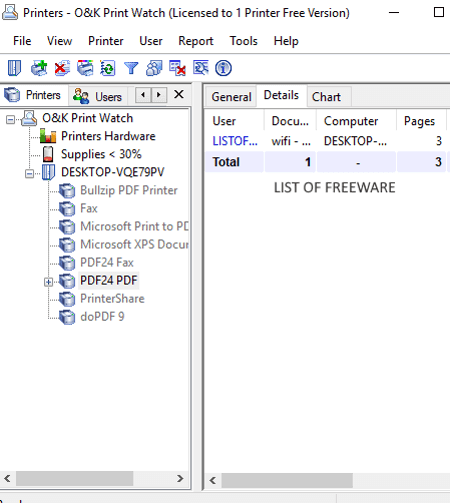Close the left panel with X

pyautogui.click(x=179, y=94)
